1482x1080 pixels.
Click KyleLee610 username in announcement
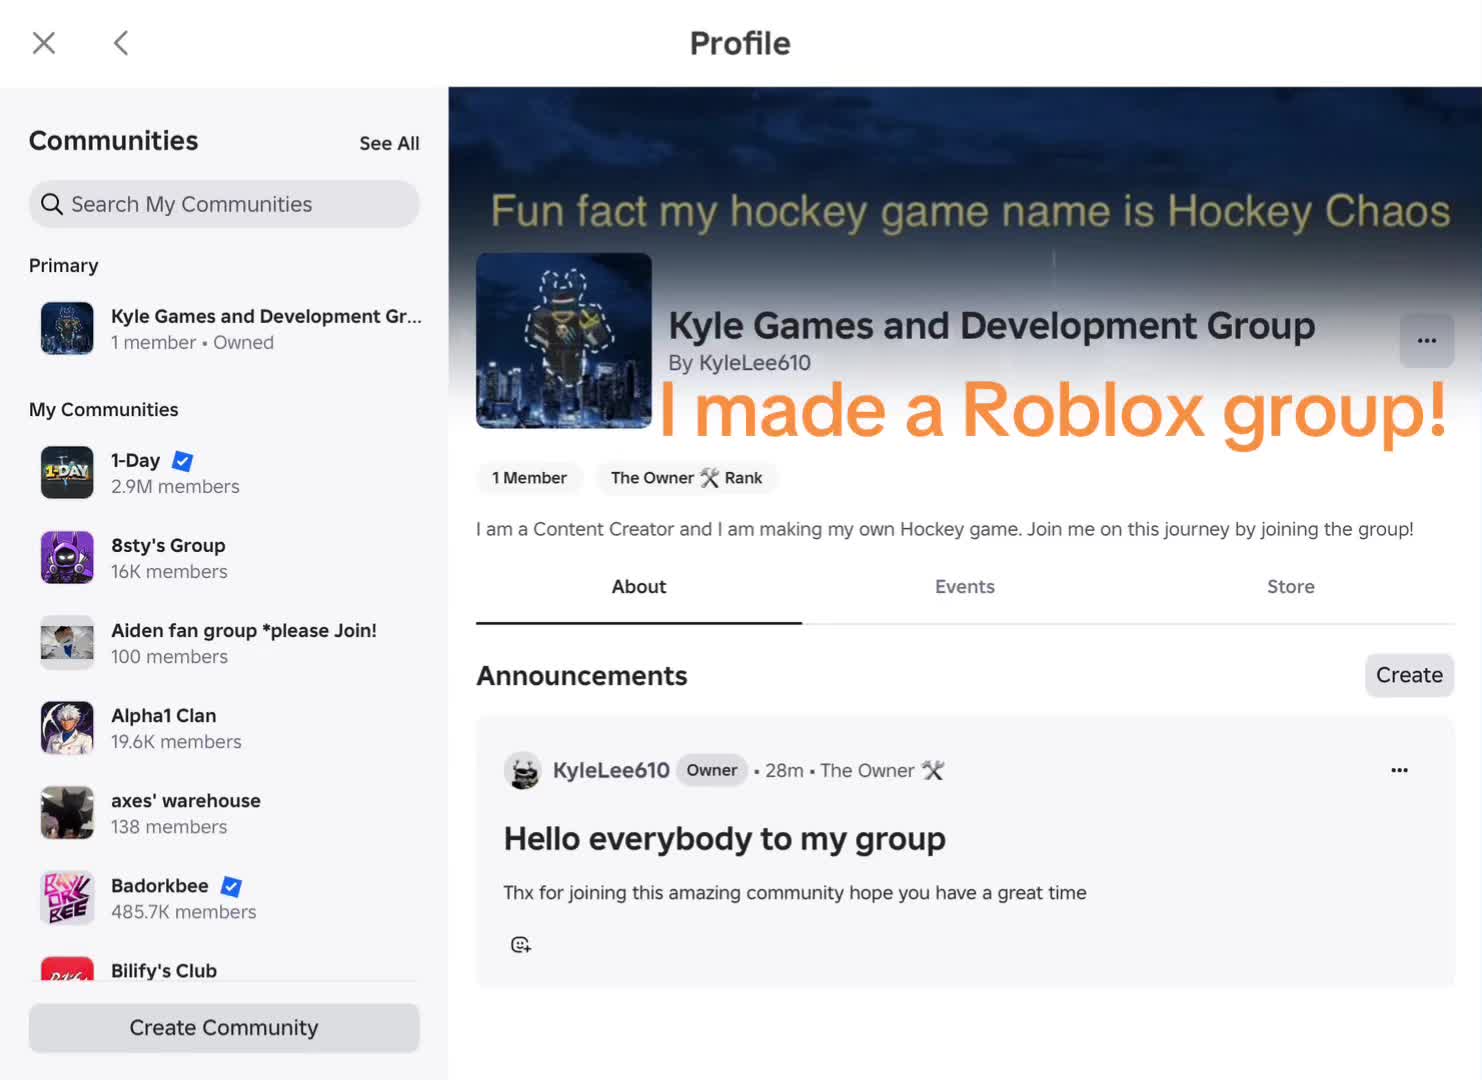pos(611,770)
